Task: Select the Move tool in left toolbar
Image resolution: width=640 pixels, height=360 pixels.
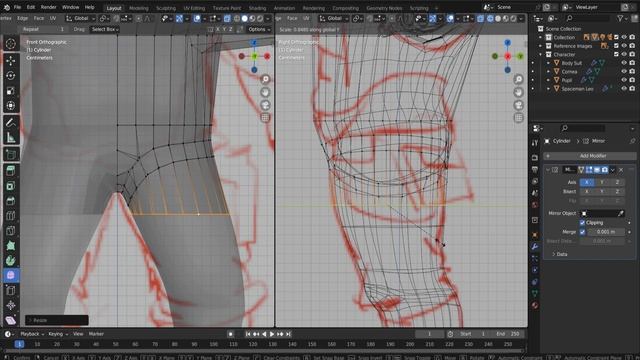Action: (11, 60)
